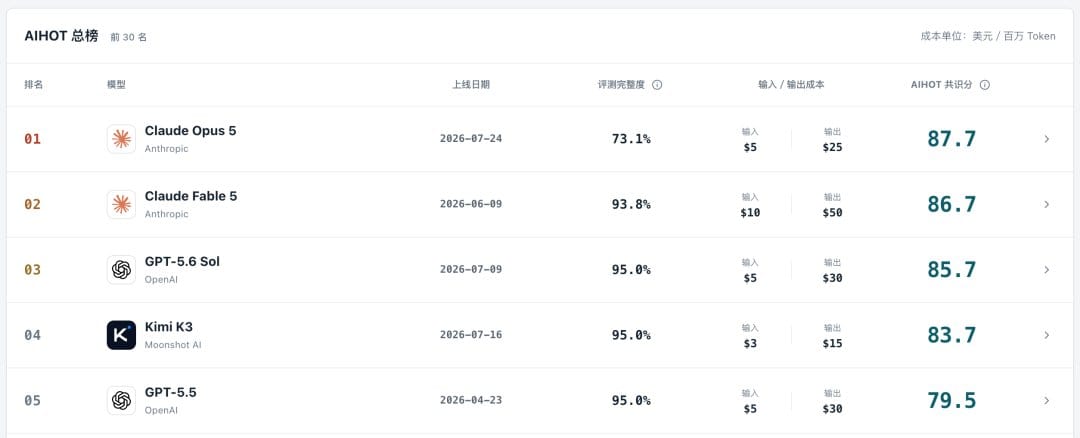The image size is (1080, 438).
Task: Click the Claude Opus 5 Anthropic logo icon
Action: click(x=121, y=139)
